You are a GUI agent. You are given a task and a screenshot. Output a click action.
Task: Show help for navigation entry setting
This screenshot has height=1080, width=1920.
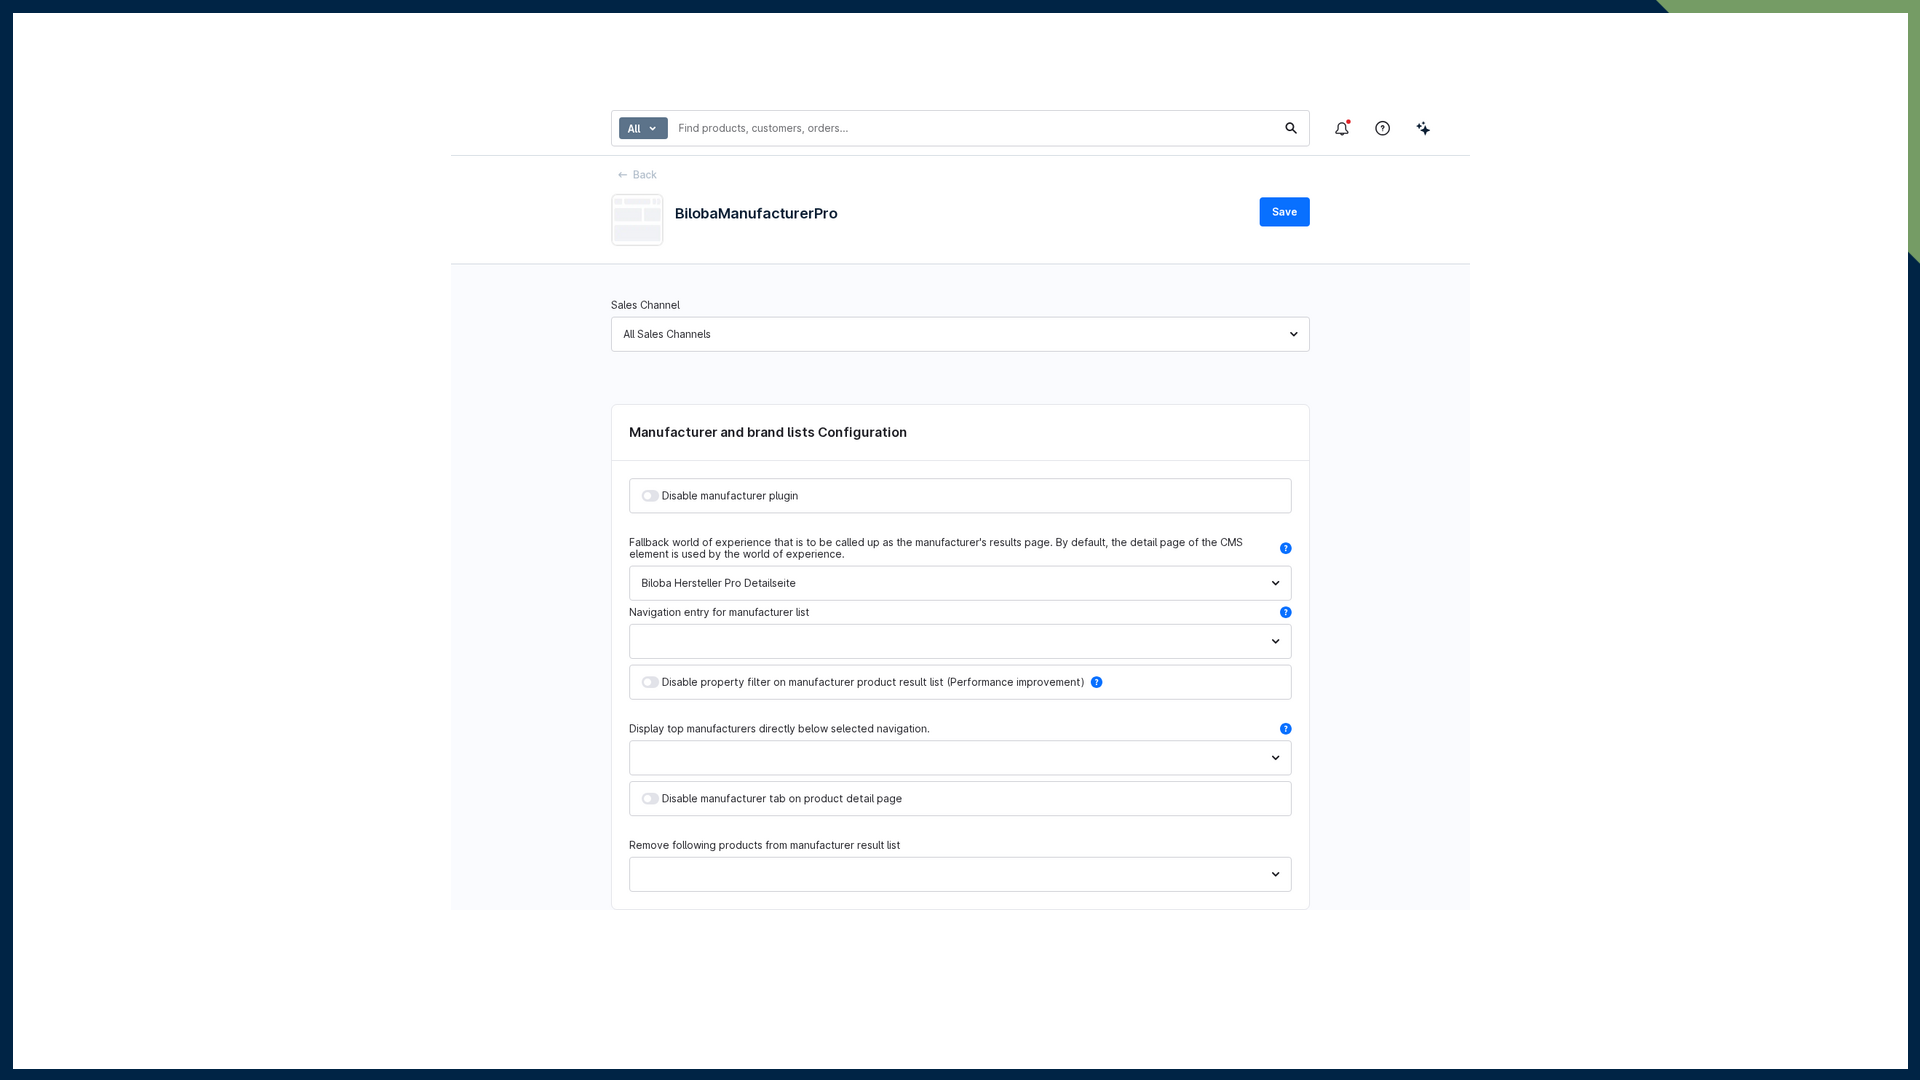(x=1286, y=612)
